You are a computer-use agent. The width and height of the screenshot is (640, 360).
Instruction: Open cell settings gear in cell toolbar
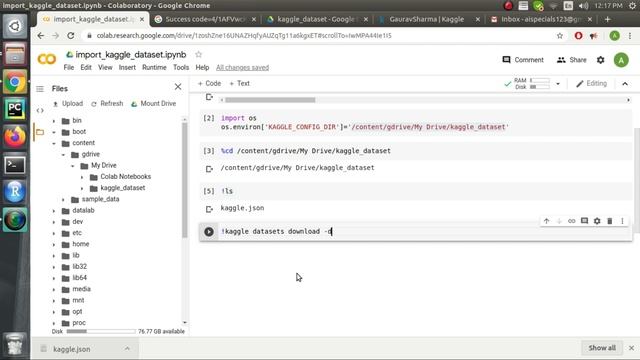(597, 221)
